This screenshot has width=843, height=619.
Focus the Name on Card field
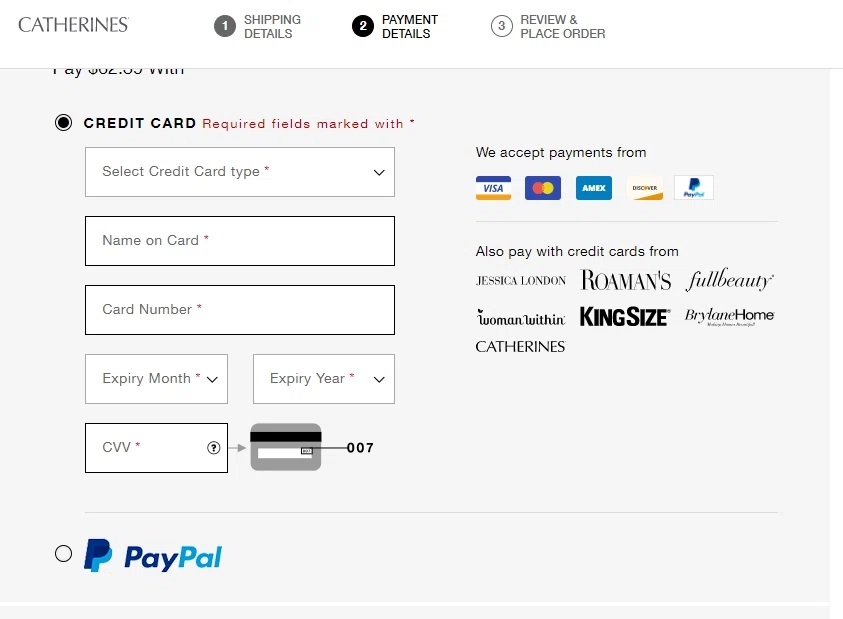click(240, 241)
